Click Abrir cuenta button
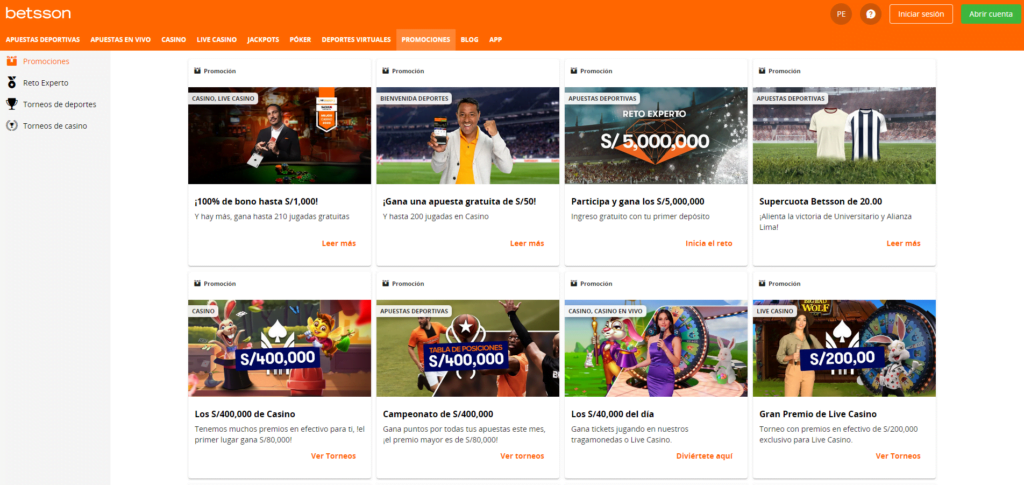 tap(991, 14)
